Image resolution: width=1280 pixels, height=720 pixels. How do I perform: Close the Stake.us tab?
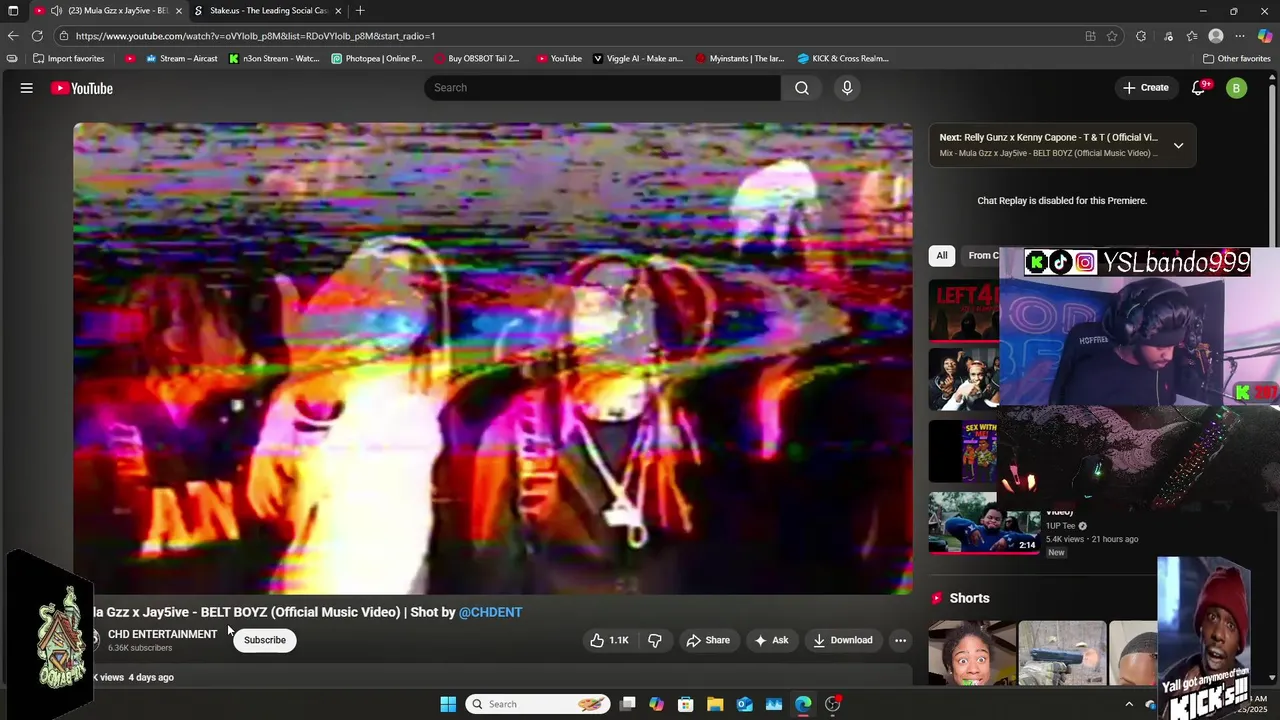[x=338, y=11]
